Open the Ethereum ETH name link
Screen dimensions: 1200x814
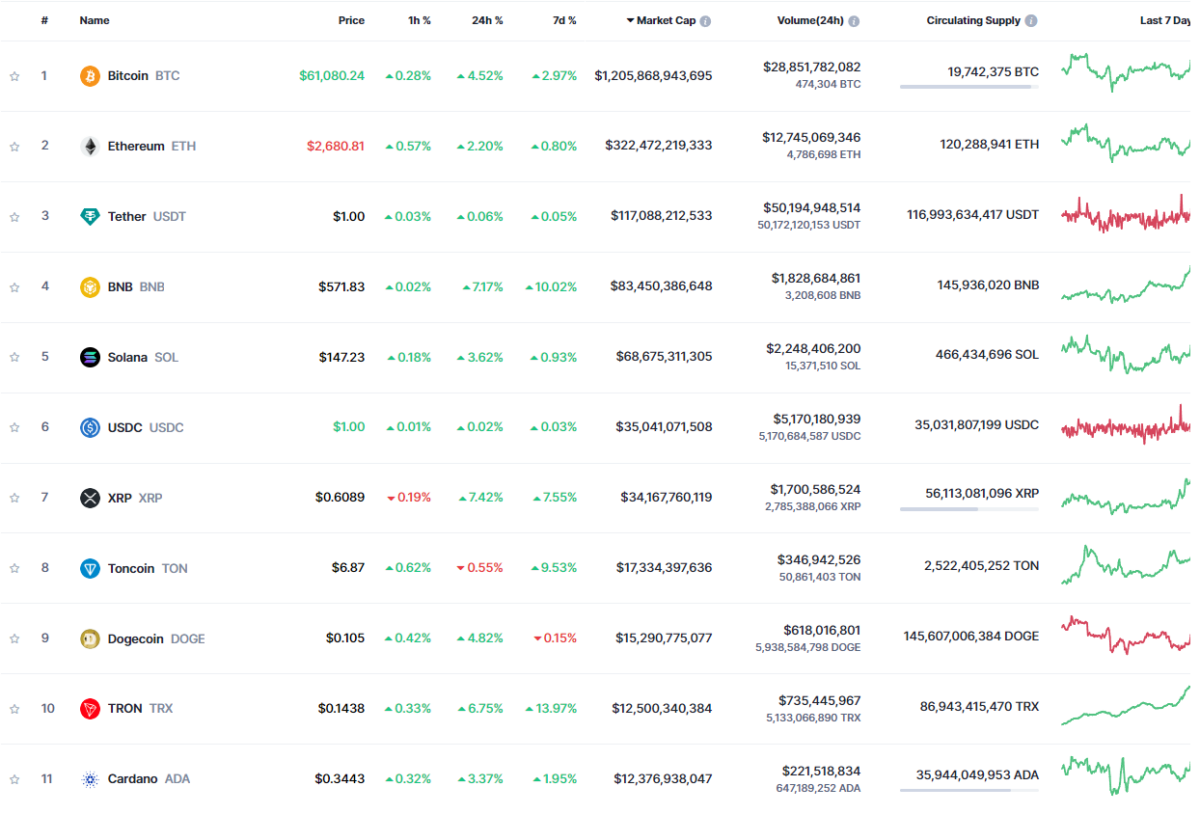tap(152, 146)
